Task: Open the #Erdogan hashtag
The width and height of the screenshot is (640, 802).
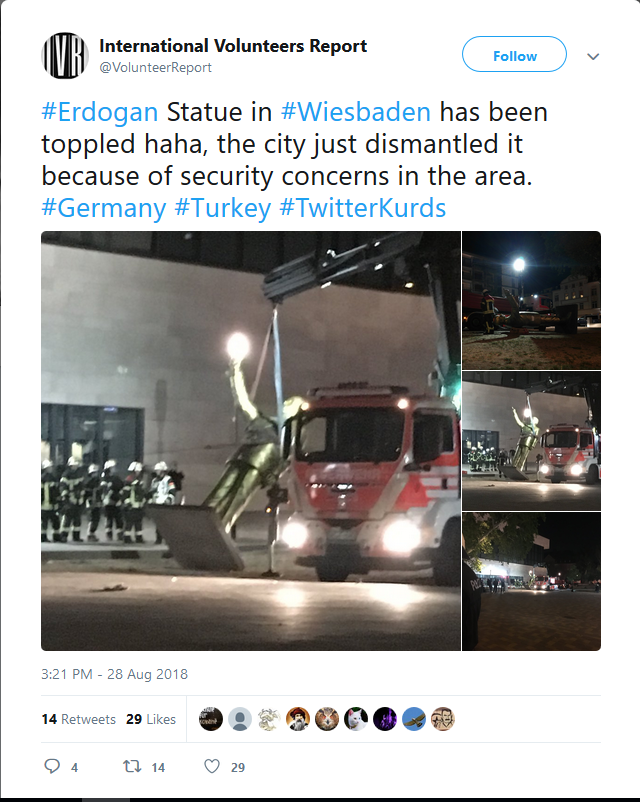Action: click(100, 112)
